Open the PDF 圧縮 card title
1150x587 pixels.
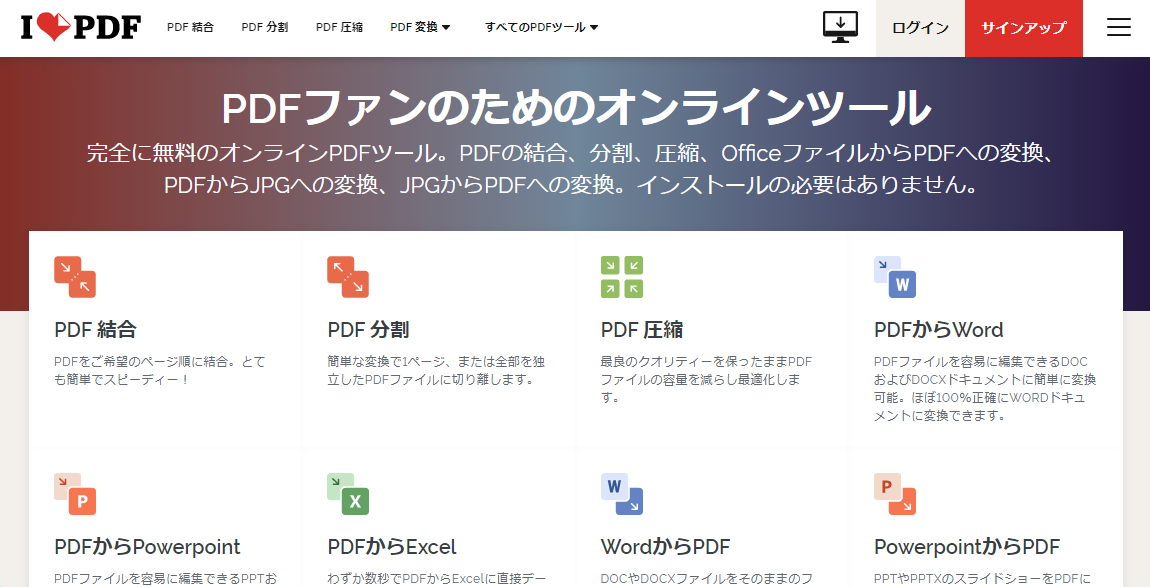point(642,329)
